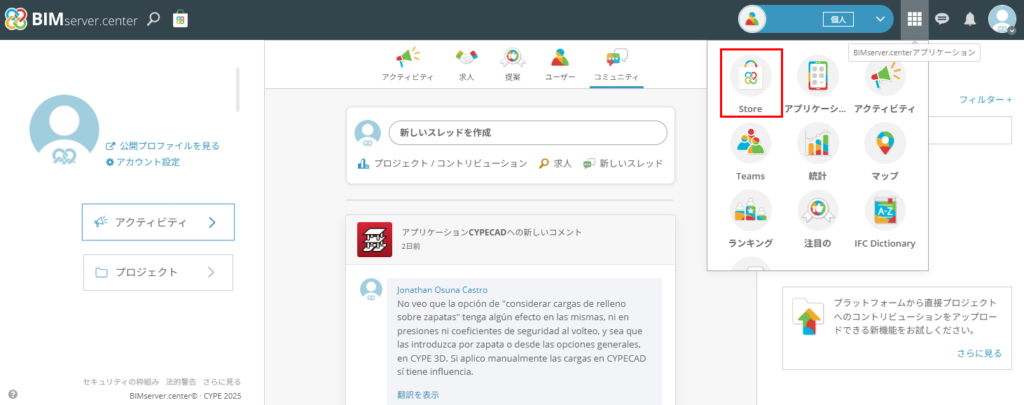Click the 新しいスレッドを作成 input field
This screenshot has height=405, width=1024.
pos(527,132)
